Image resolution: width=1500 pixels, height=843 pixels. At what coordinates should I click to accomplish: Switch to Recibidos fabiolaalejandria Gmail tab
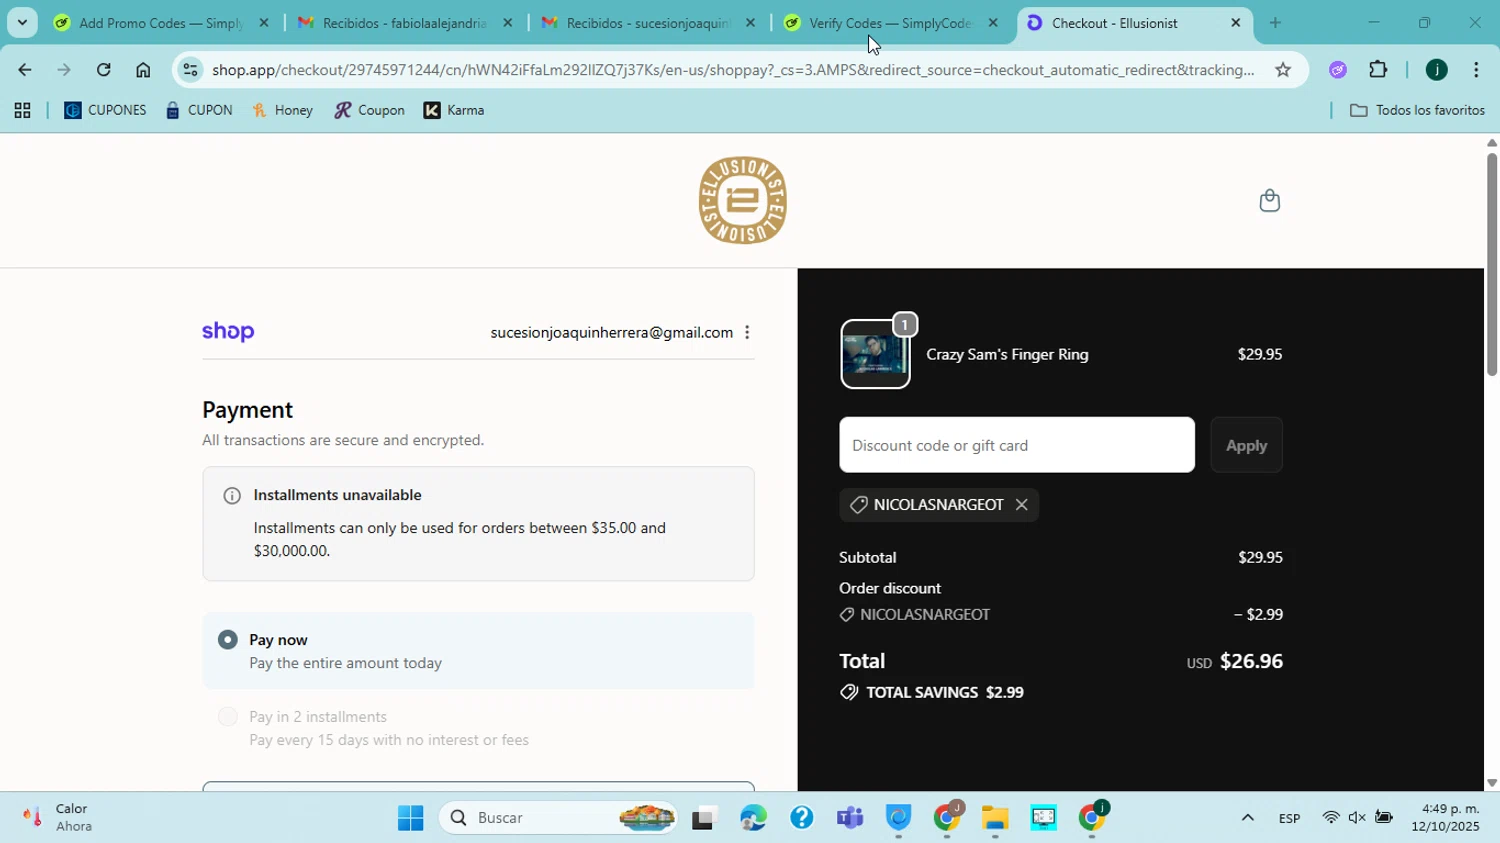tap(404, 22)
